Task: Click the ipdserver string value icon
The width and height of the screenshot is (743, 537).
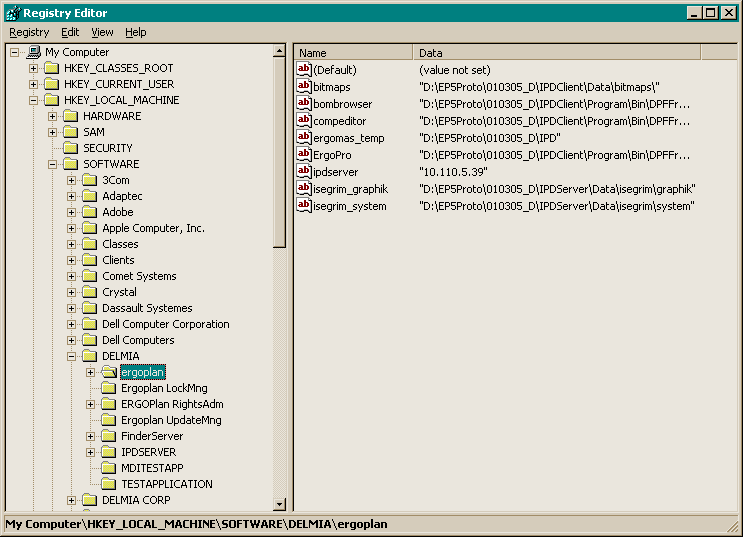Action: click(305, 172)
